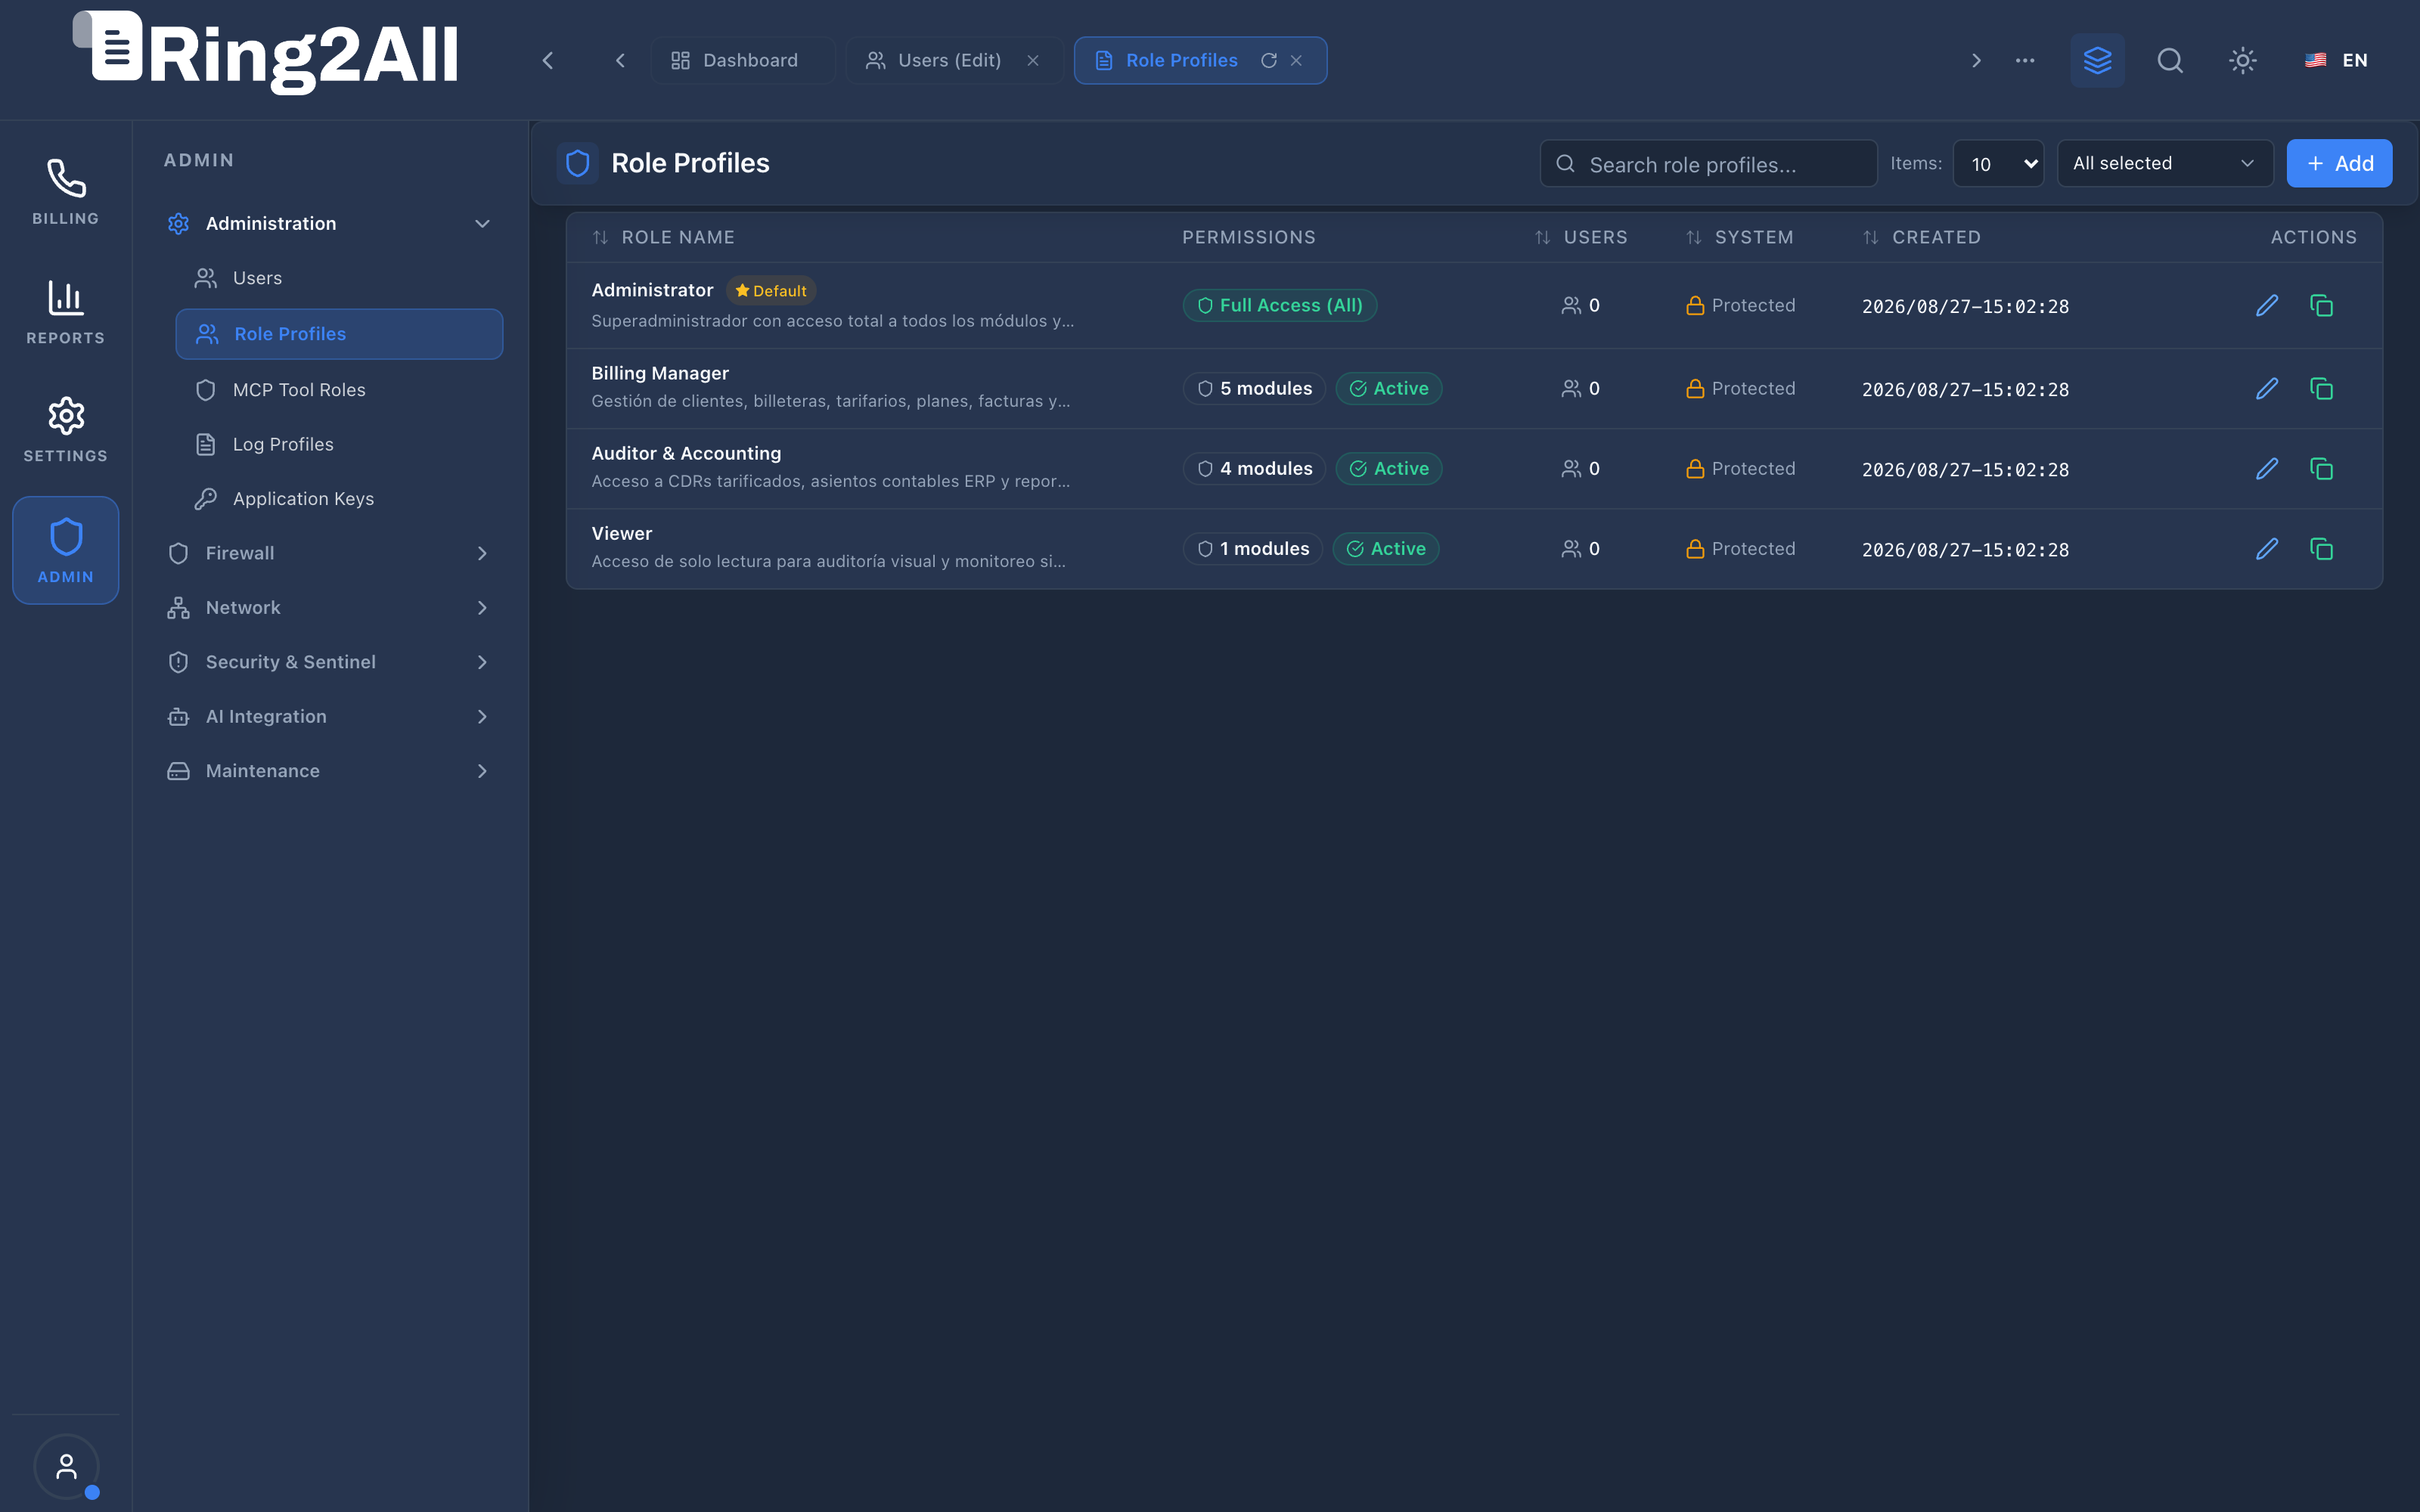
Task: Duplicate the Administrator role
Action: click(x=2321, y=305)
